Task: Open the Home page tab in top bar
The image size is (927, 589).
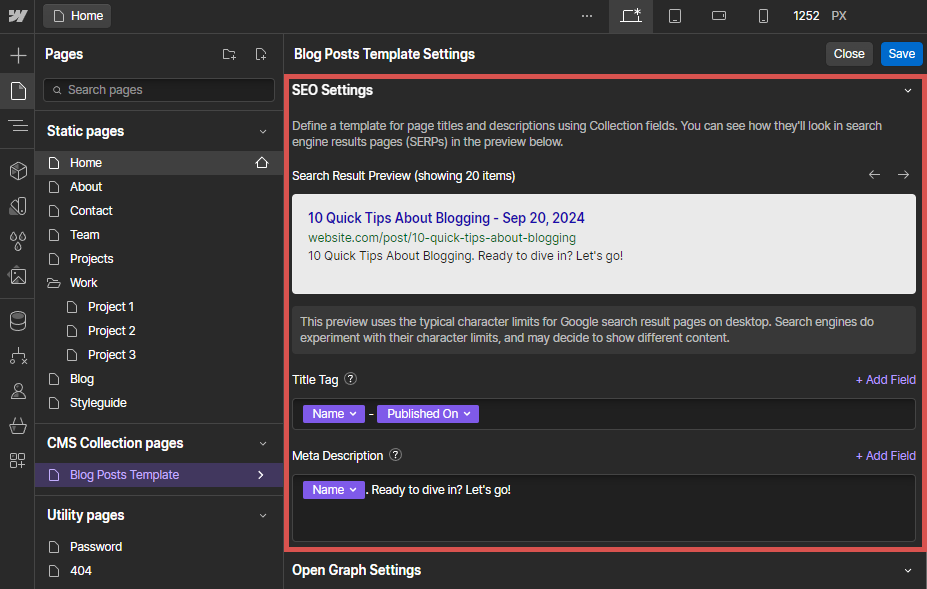Action: [77, 16]
